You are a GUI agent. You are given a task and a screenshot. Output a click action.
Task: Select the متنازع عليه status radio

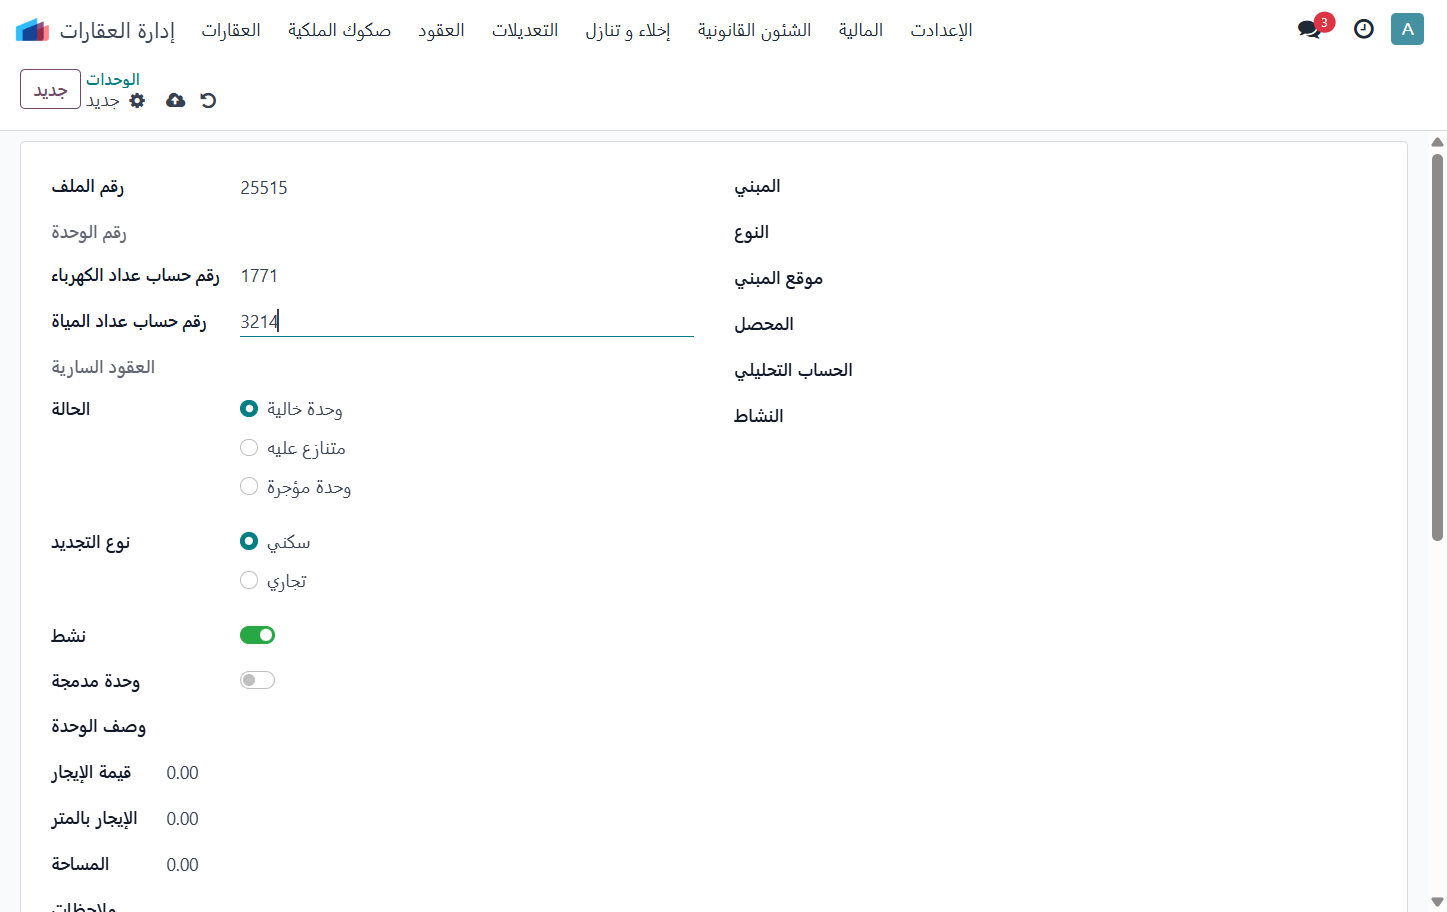(x=249, y=447)
